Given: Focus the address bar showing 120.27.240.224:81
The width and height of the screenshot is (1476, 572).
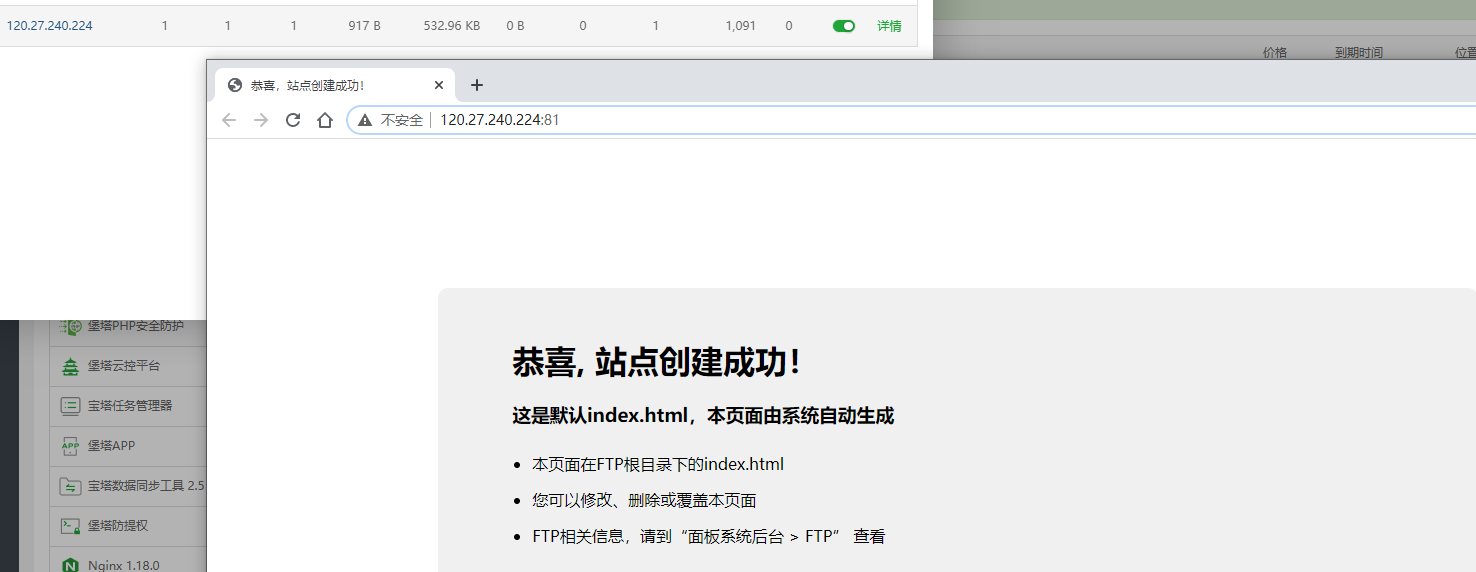Looking at the screenshot, I should tap(910, 120).
